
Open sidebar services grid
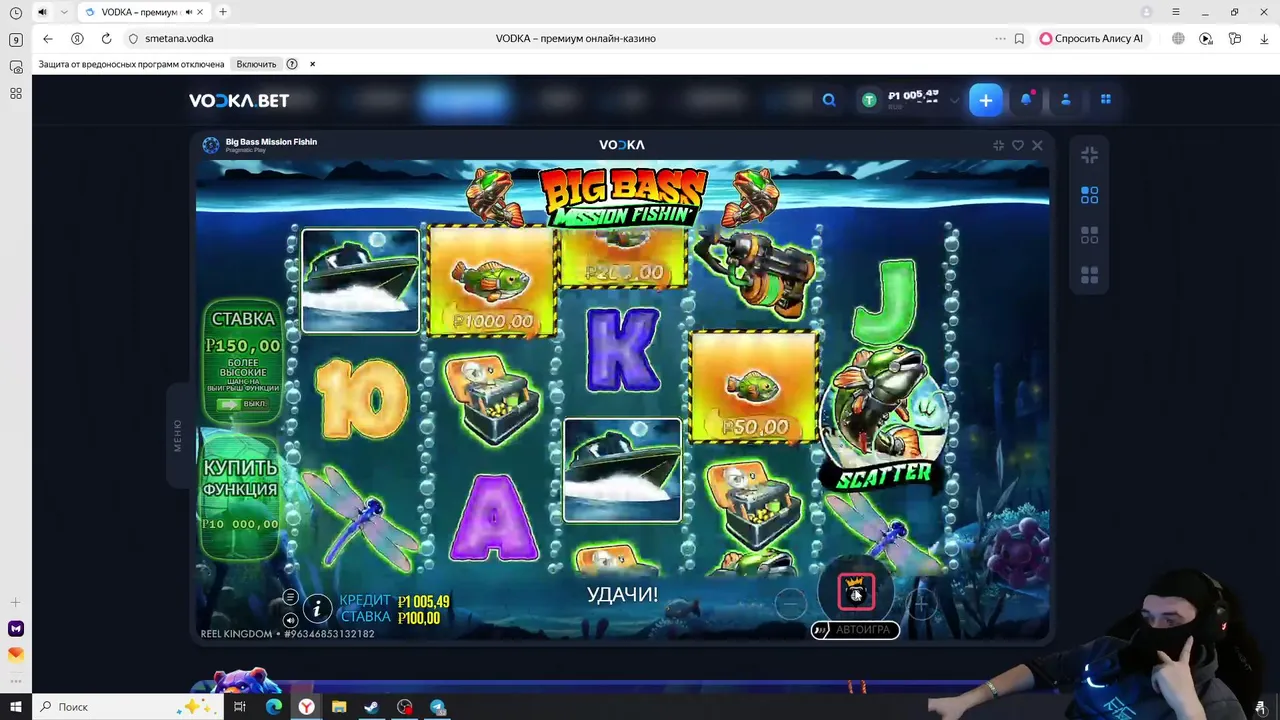[15, 93]
